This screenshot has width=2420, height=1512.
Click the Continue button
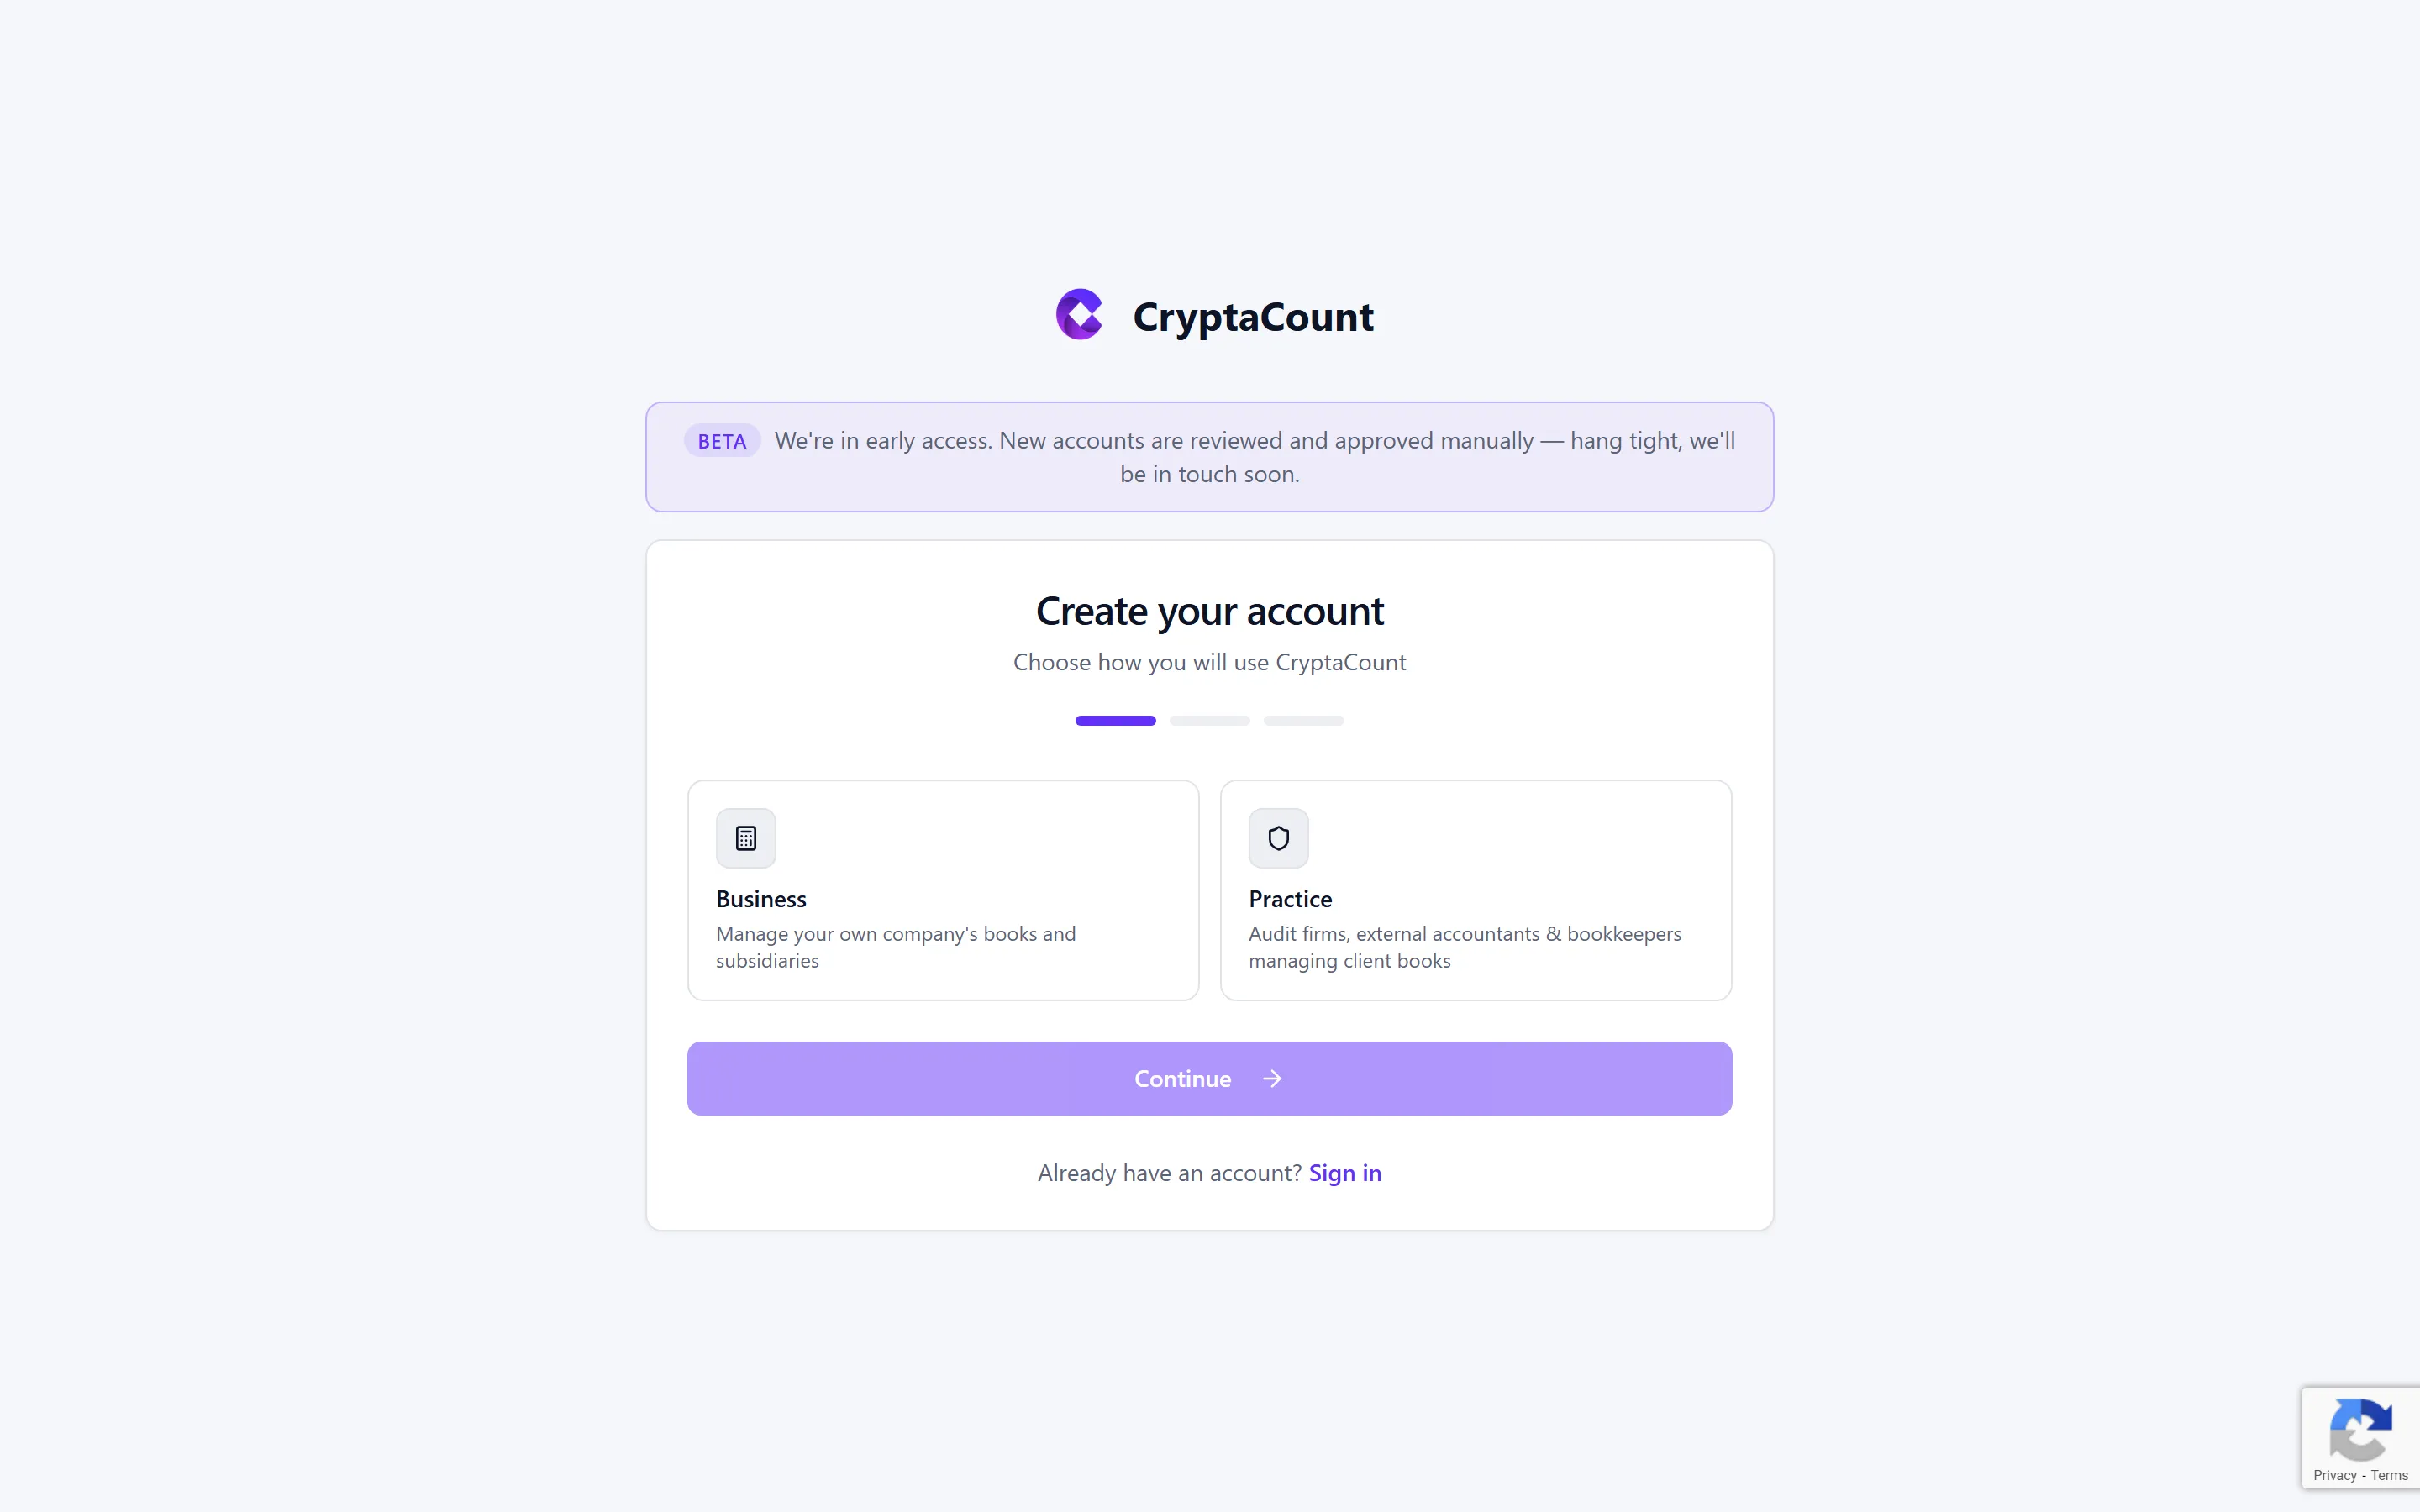coord(1208,1078)
